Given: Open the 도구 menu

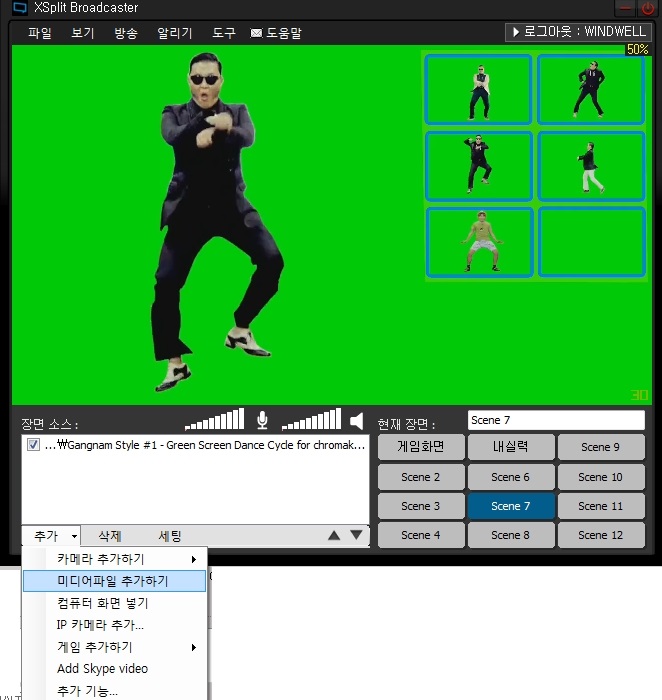Looking at the screenshot, I should [223, 33].
